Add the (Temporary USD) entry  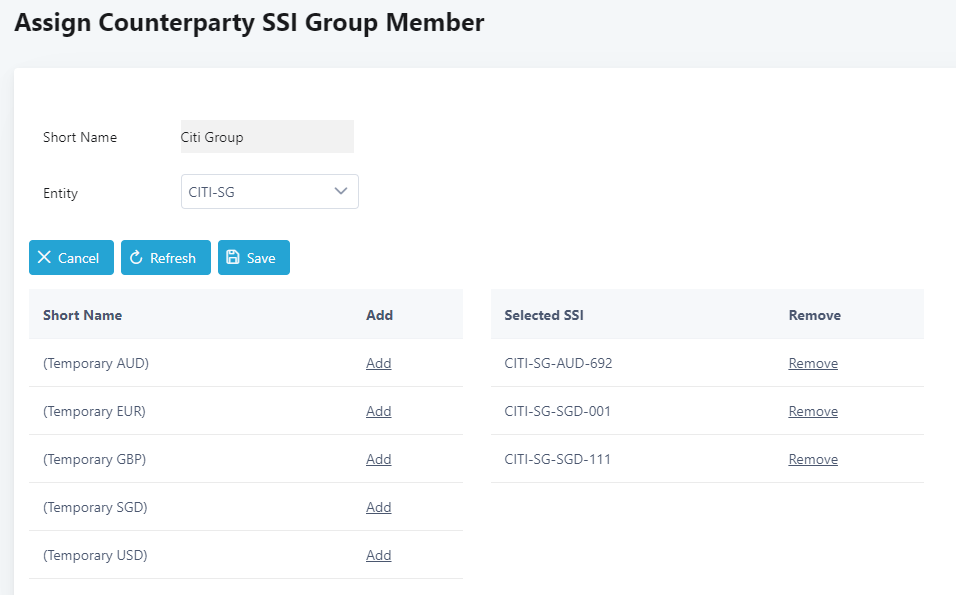(378, 556)
